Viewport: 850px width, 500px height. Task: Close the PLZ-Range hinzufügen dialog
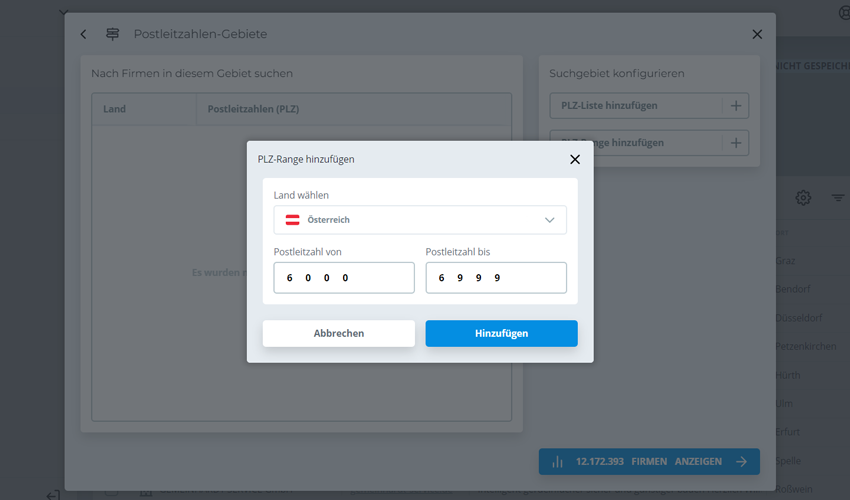coord(574,159)
